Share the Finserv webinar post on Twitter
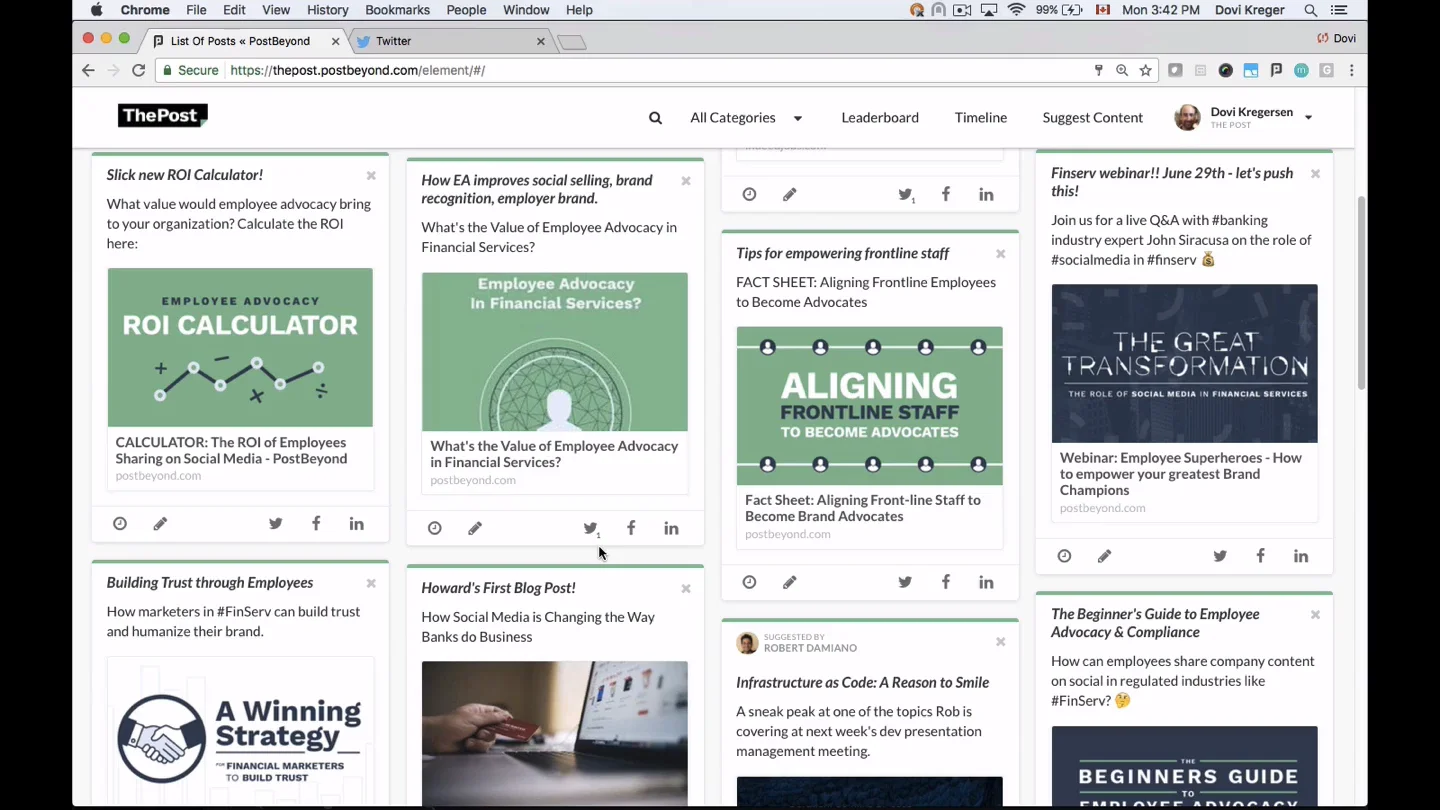 tap(1220, 556)
